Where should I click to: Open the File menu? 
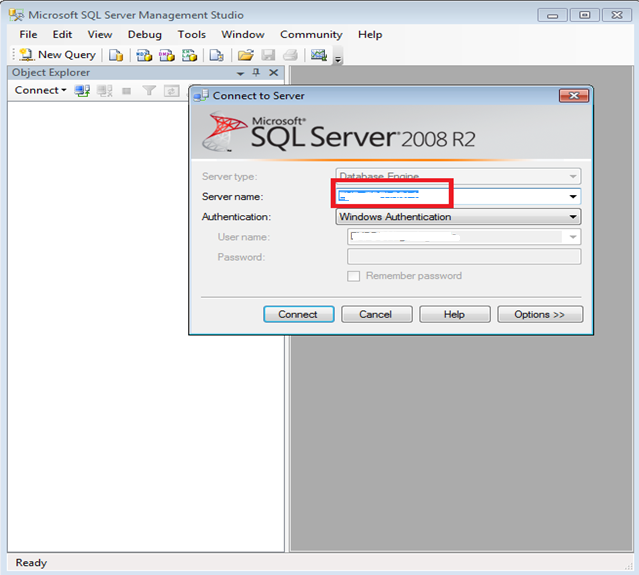28,35
